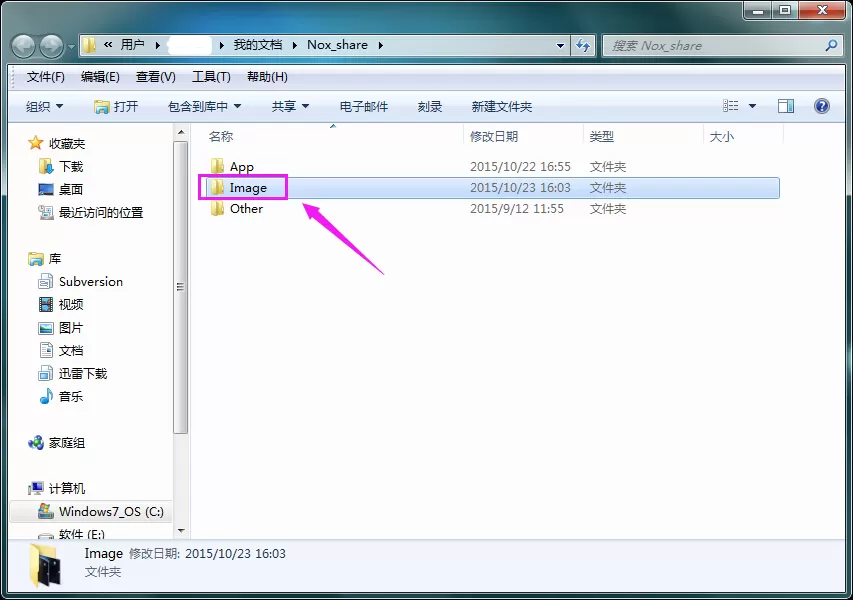The width and height of the screenshot is (853, 600).
Task: Open the 视频 library
Action: [61, 304]
